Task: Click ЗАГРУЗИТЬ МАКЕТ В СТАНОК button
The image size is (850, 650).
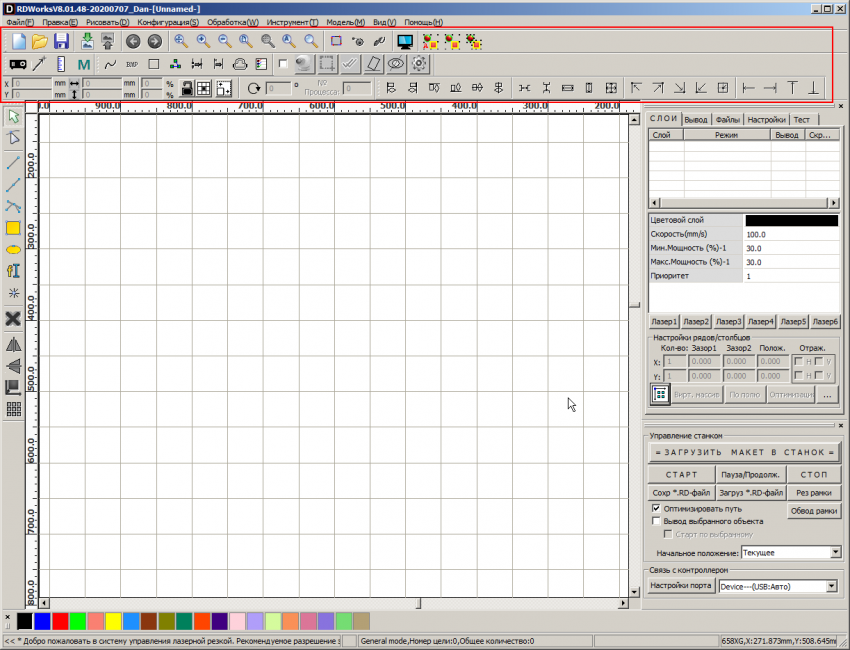Action: click(746, 451)
